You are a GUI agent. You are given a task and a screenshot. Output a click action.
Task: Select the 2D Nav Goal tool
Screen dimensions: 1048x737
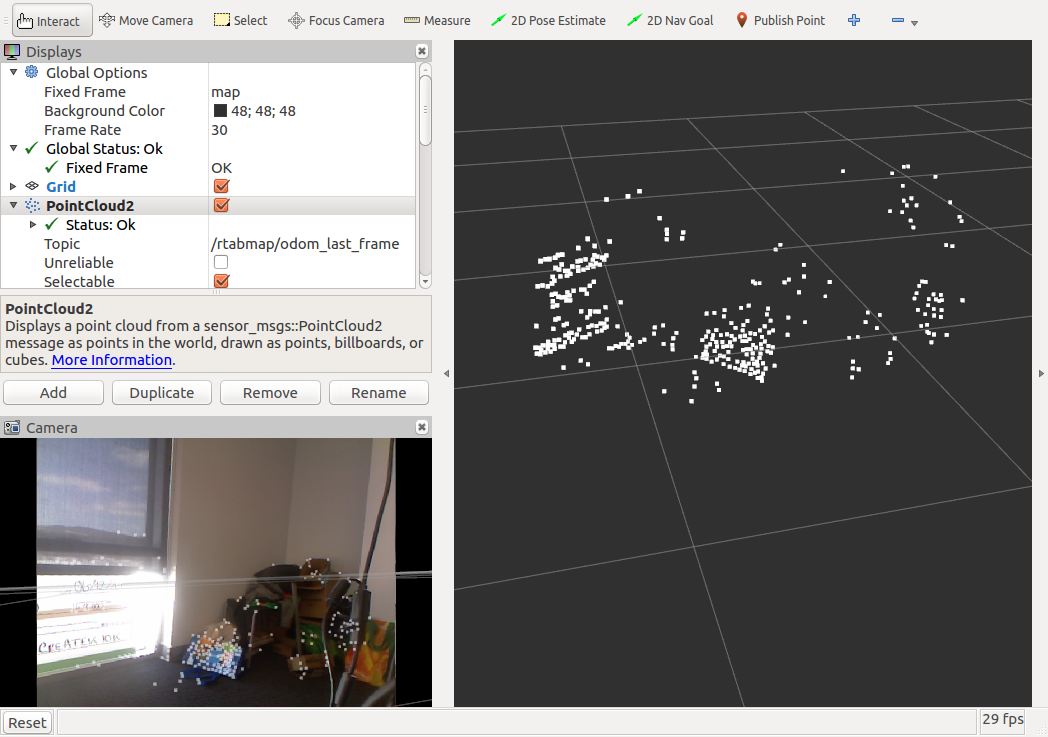point(670,20)
